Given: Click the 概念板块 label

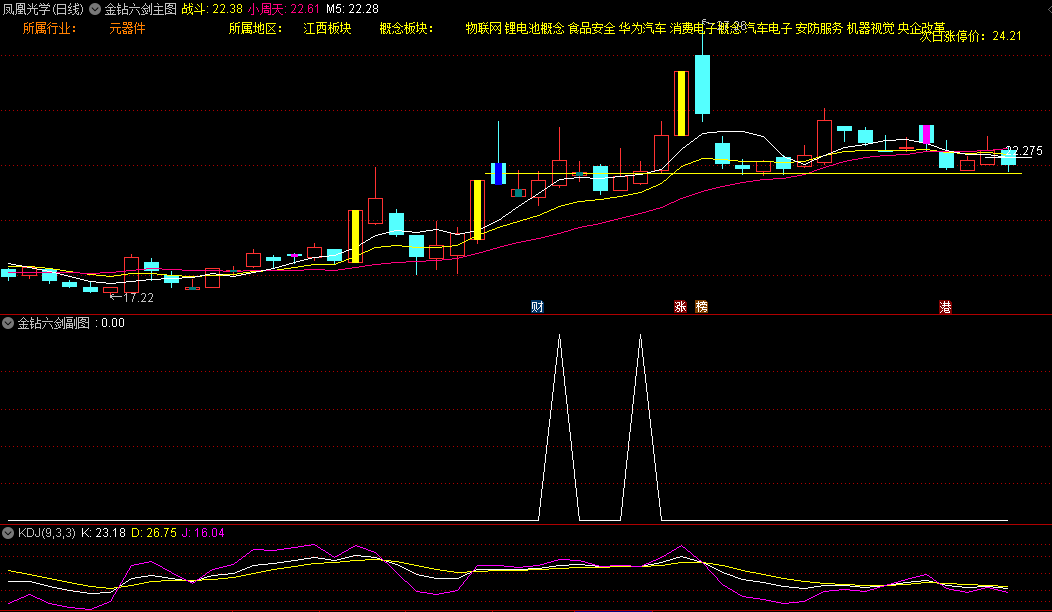Looking at the screenshot, I should pos(407,29).
